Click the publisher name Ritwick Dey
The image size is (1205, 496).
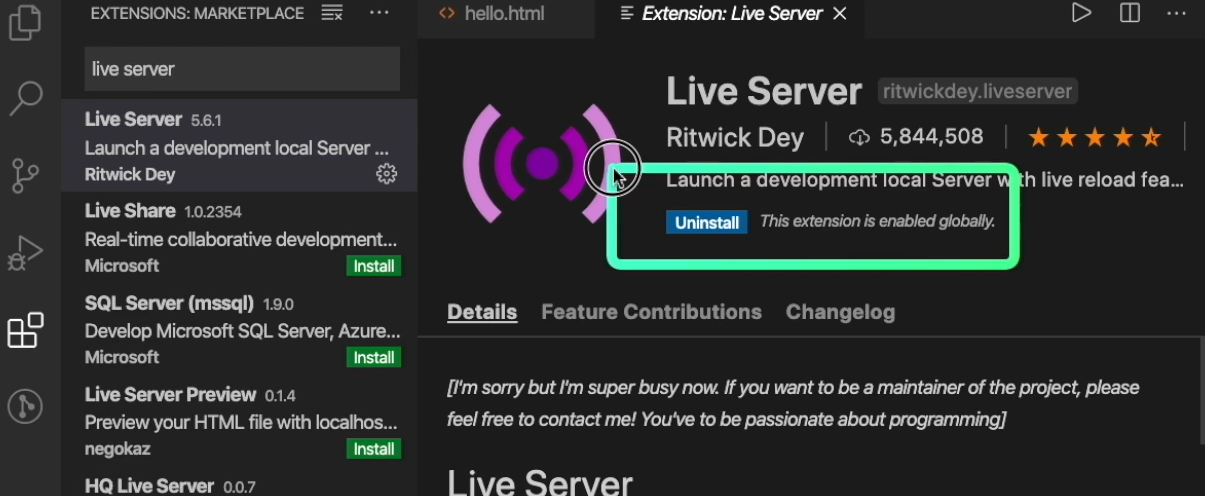coord(735,138)
